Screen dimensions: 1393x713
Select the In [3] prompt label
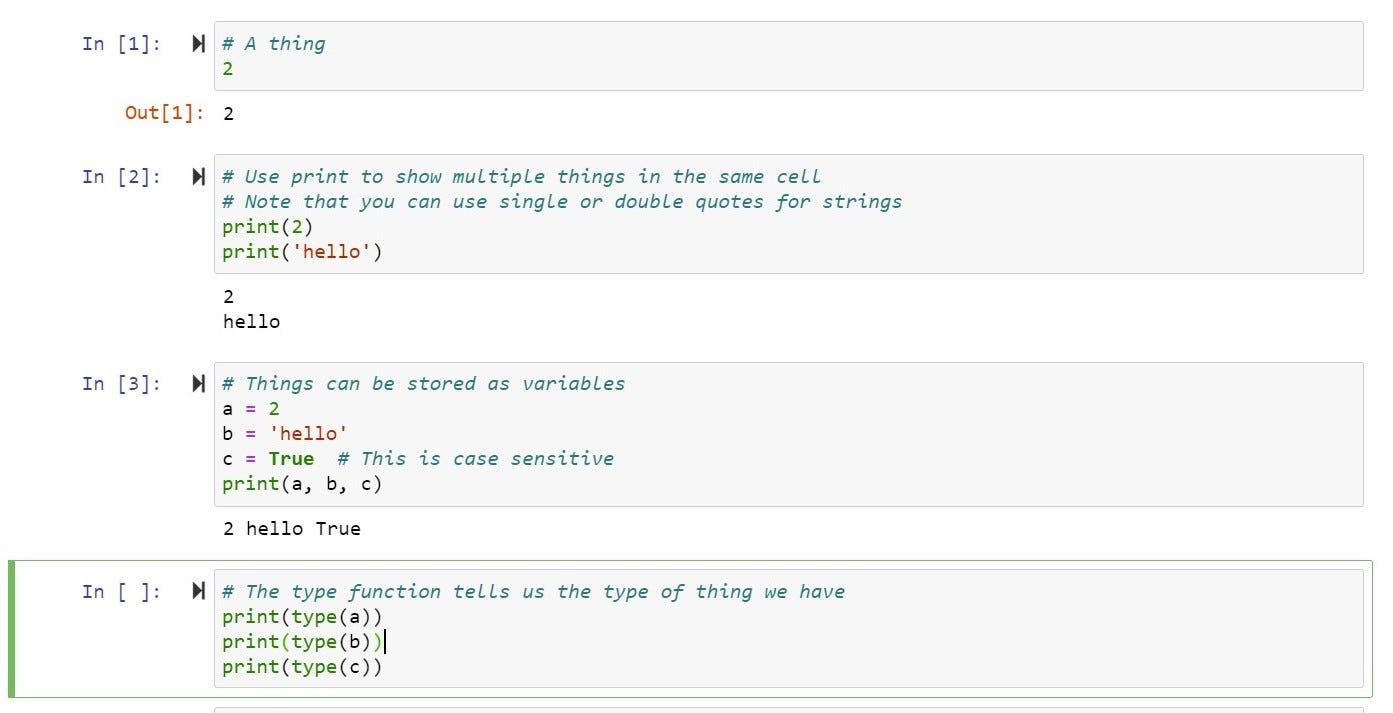[121, 384]
